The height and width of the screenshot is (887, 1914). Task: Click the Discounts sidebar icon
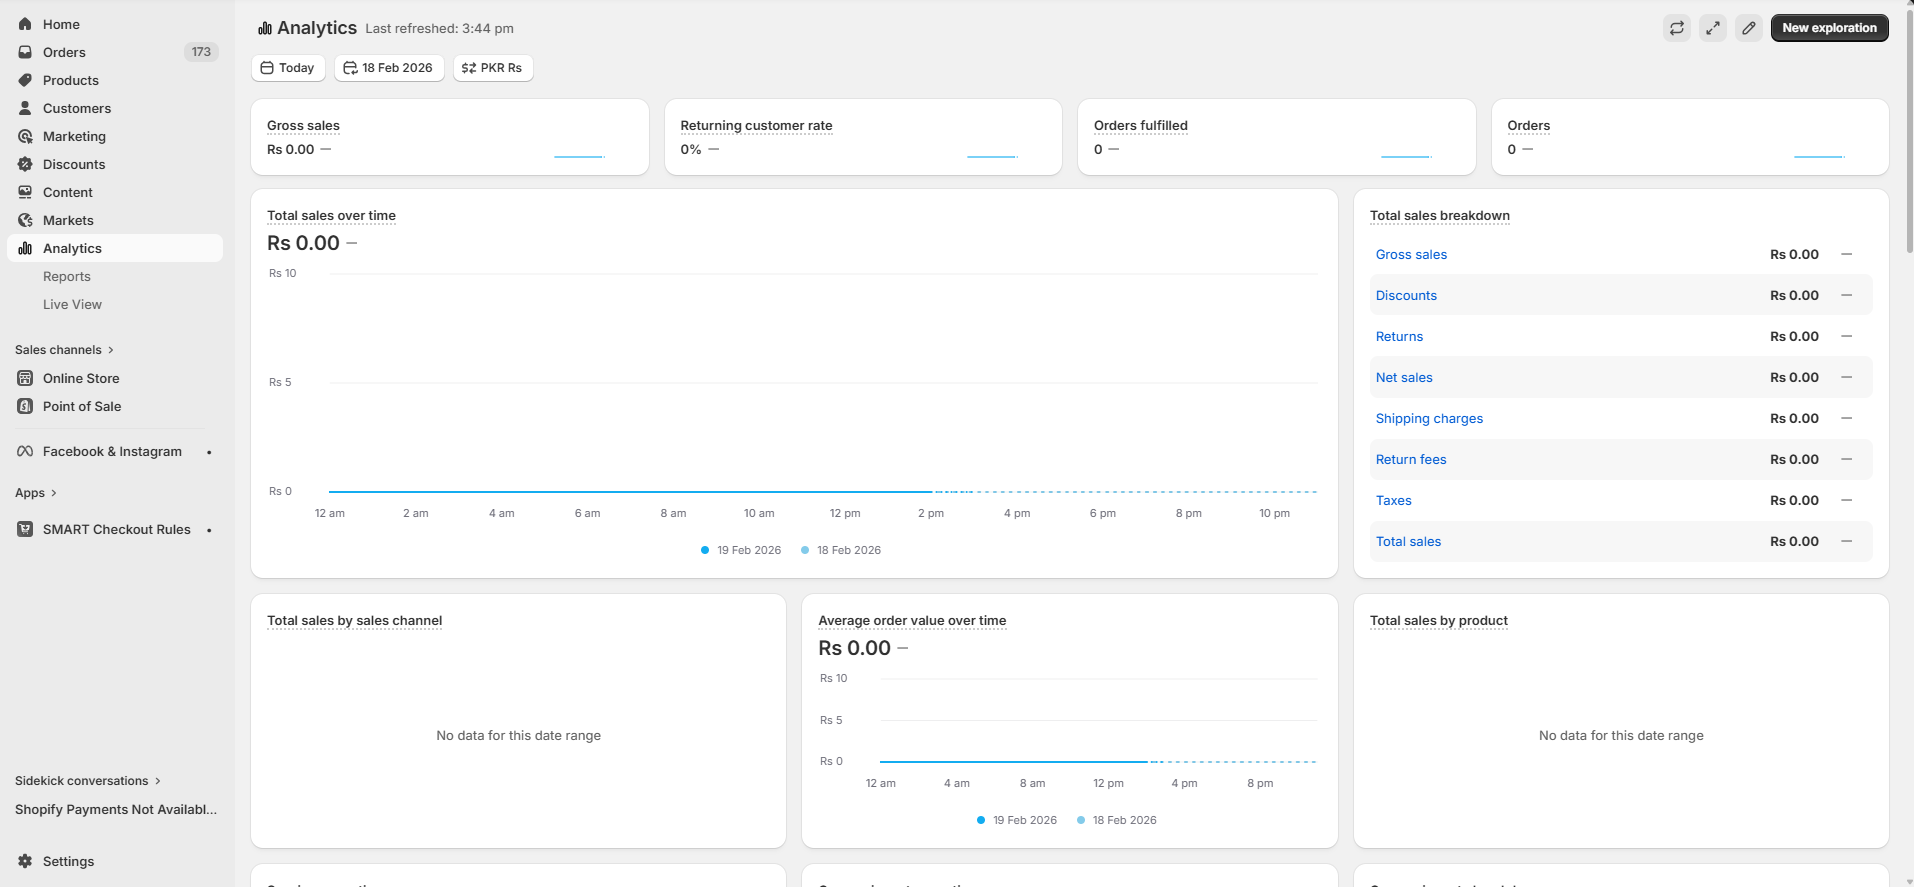(25, 164)
